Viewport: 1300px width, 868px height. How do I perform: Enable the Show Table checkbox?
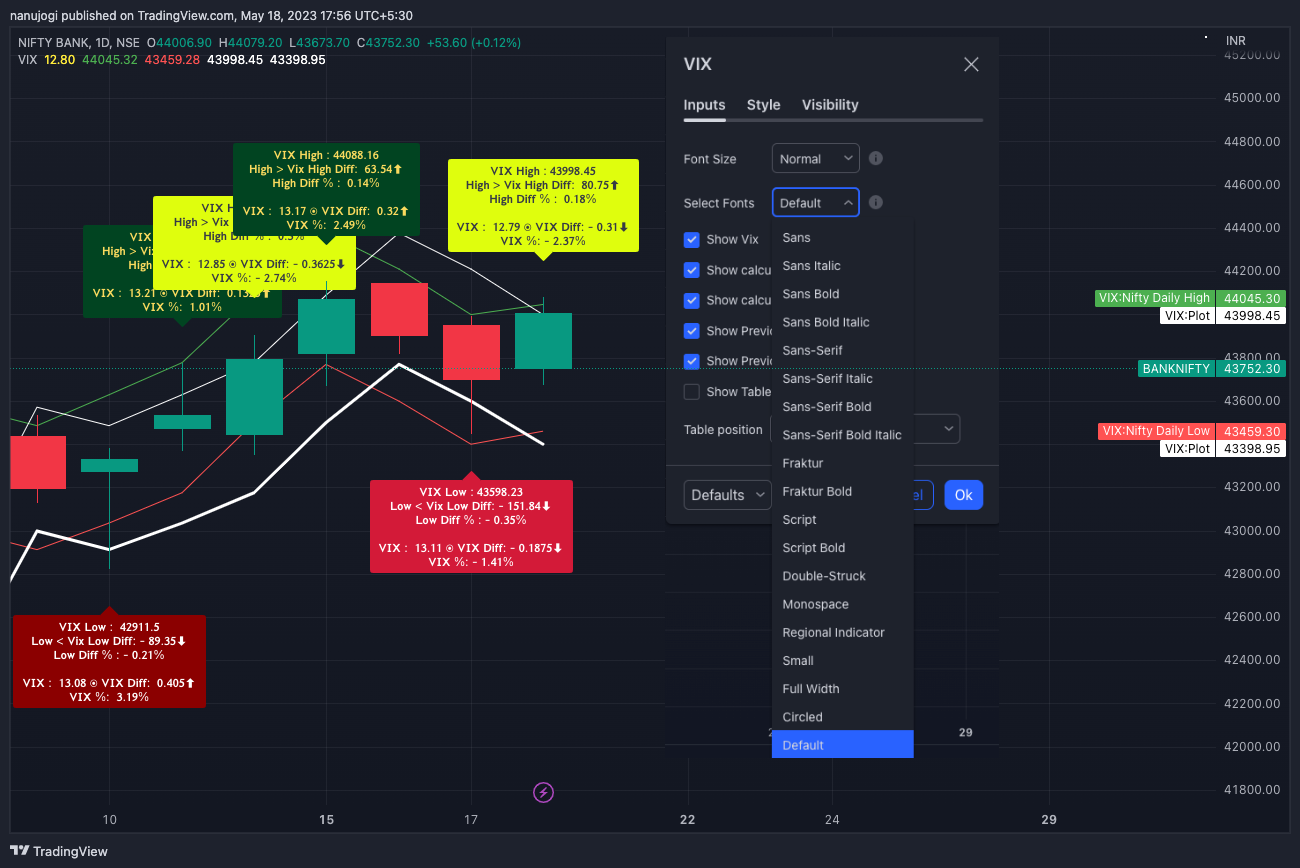(691, 392)
